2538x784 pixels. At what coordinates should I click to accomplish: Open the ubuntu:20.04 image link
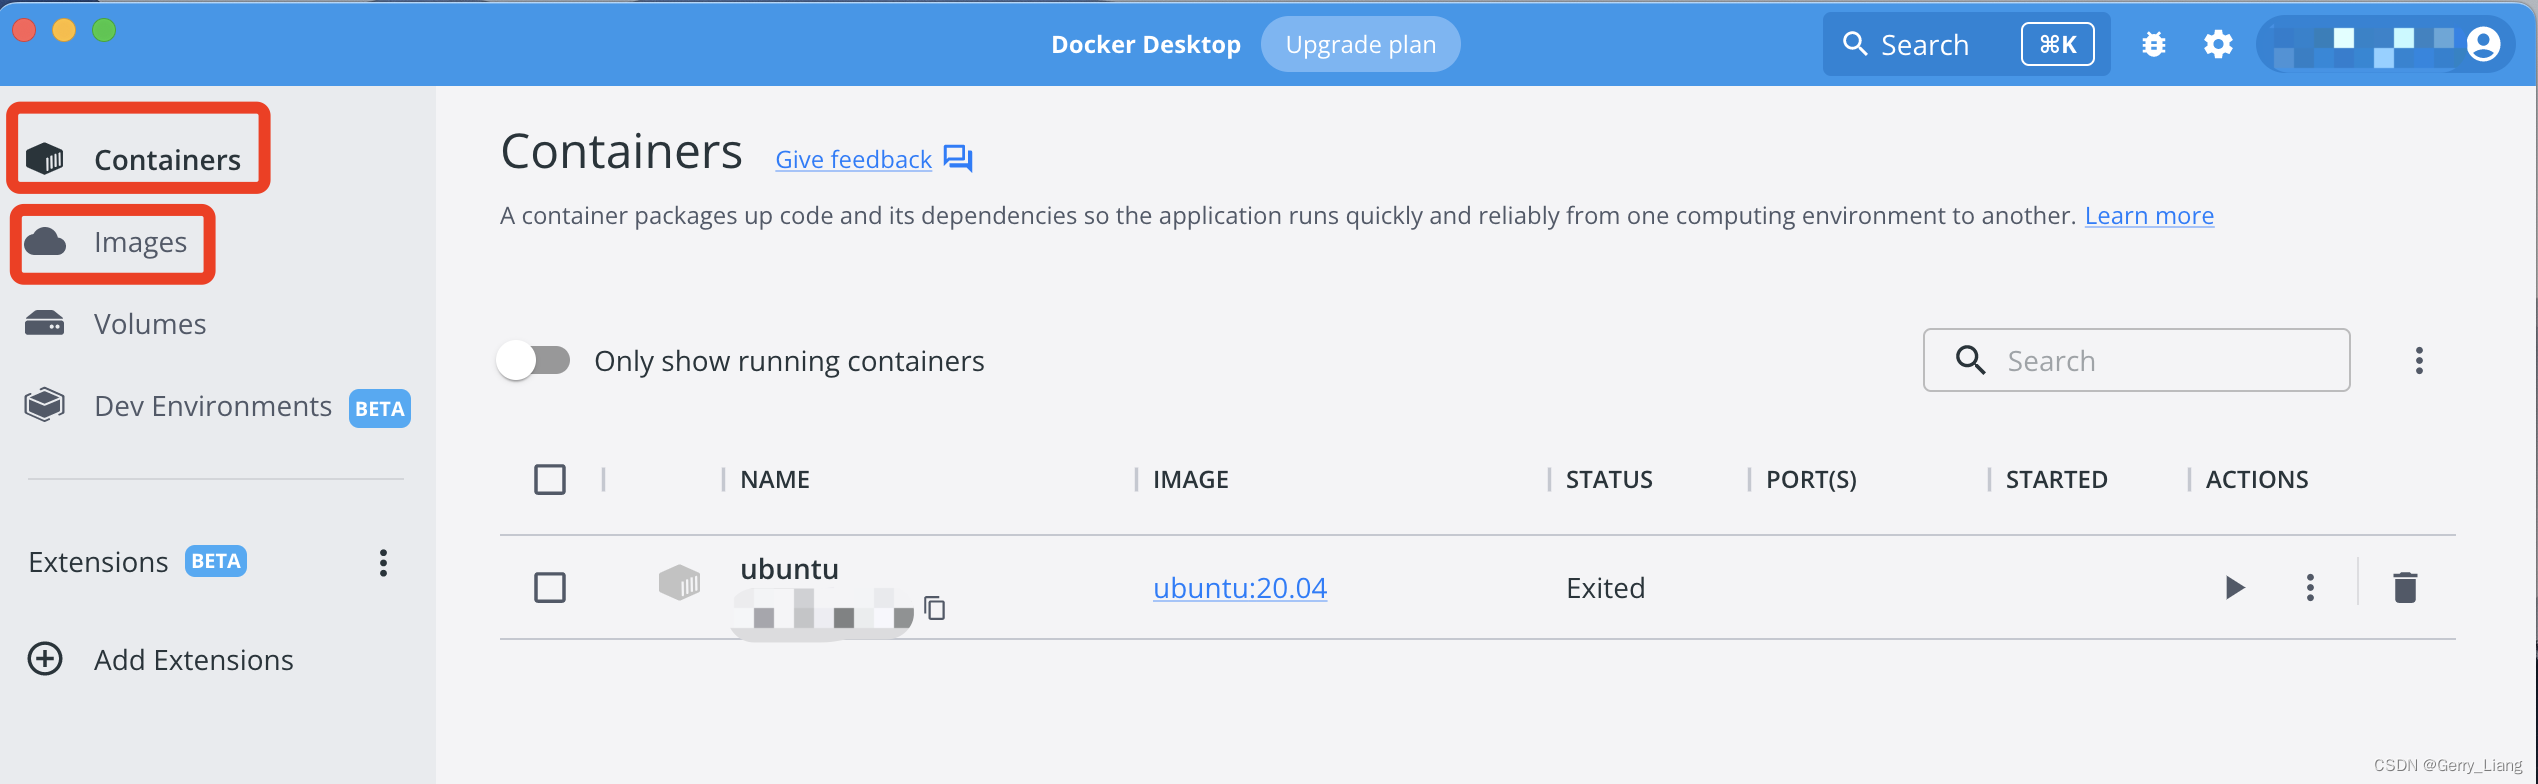coord(1240,588)
